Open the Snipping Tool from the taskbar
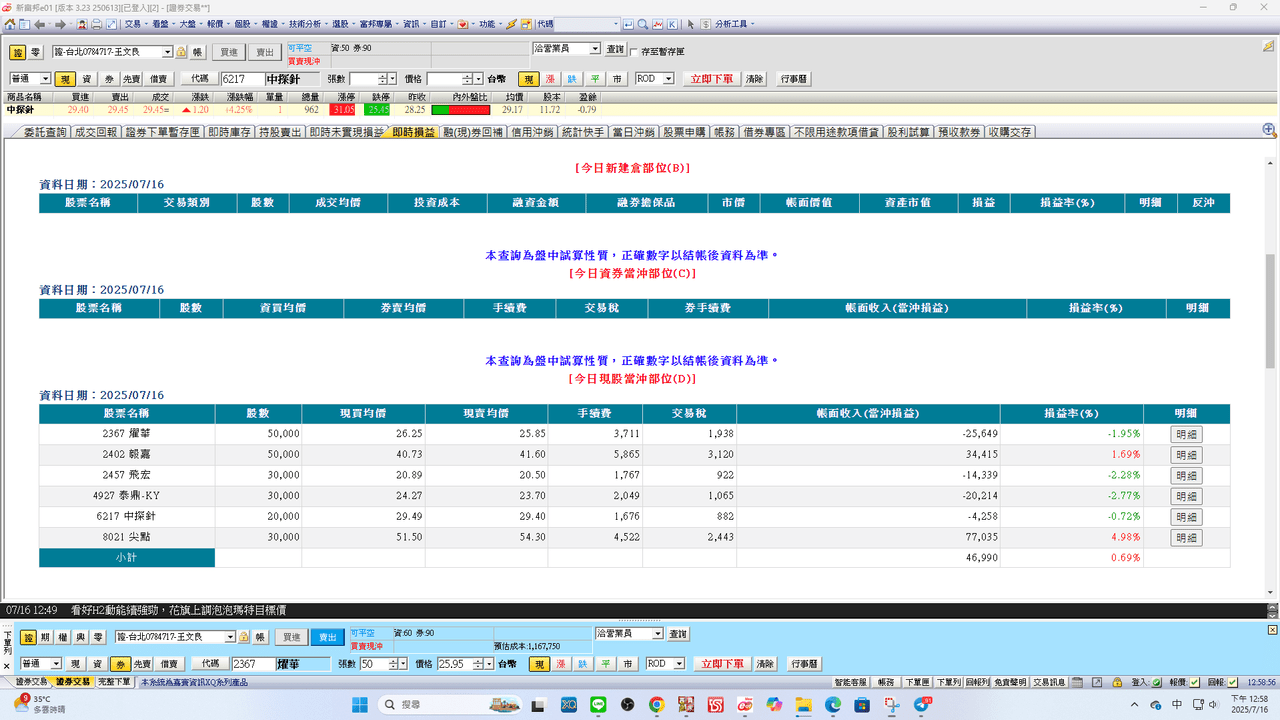The height and width of the screenshot is (720, 1280). click(x=892, y=704)
